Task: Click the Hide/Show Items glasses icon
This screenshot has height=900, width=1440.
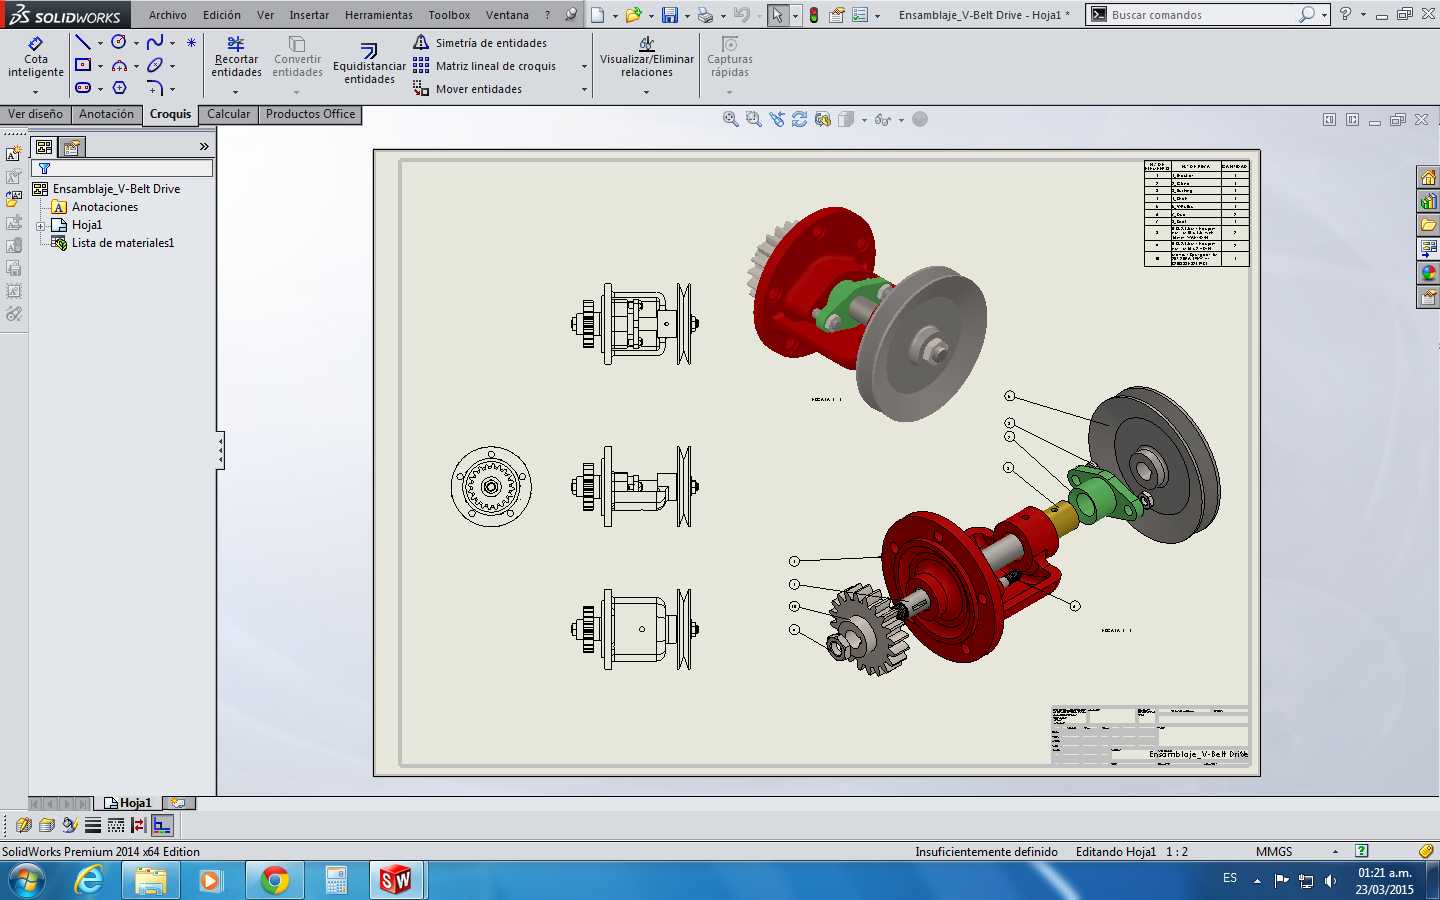Action: pyautogui.click(x=882, y=119)
